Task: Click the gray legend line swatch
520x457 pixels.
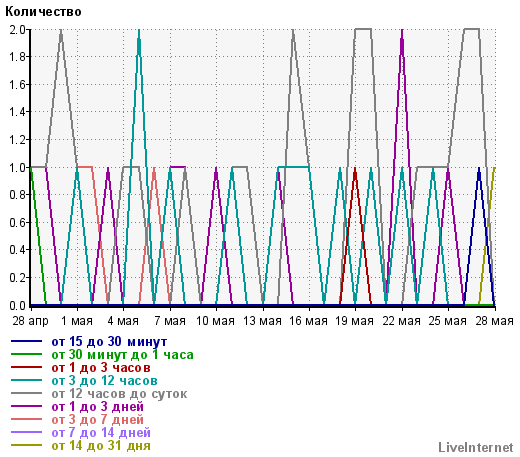Action: pos(26,393)
